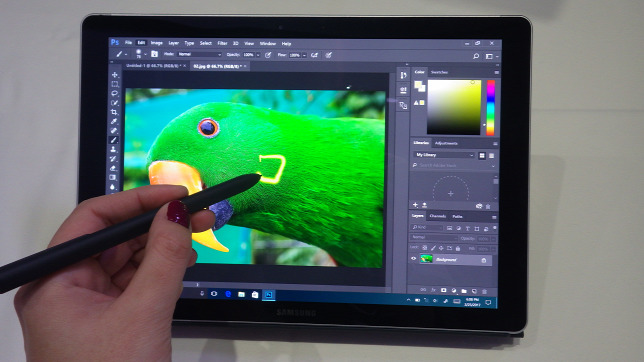Click the search magnifier in options bar
This screenshot has height=362, width=644.
coord(476,56)
